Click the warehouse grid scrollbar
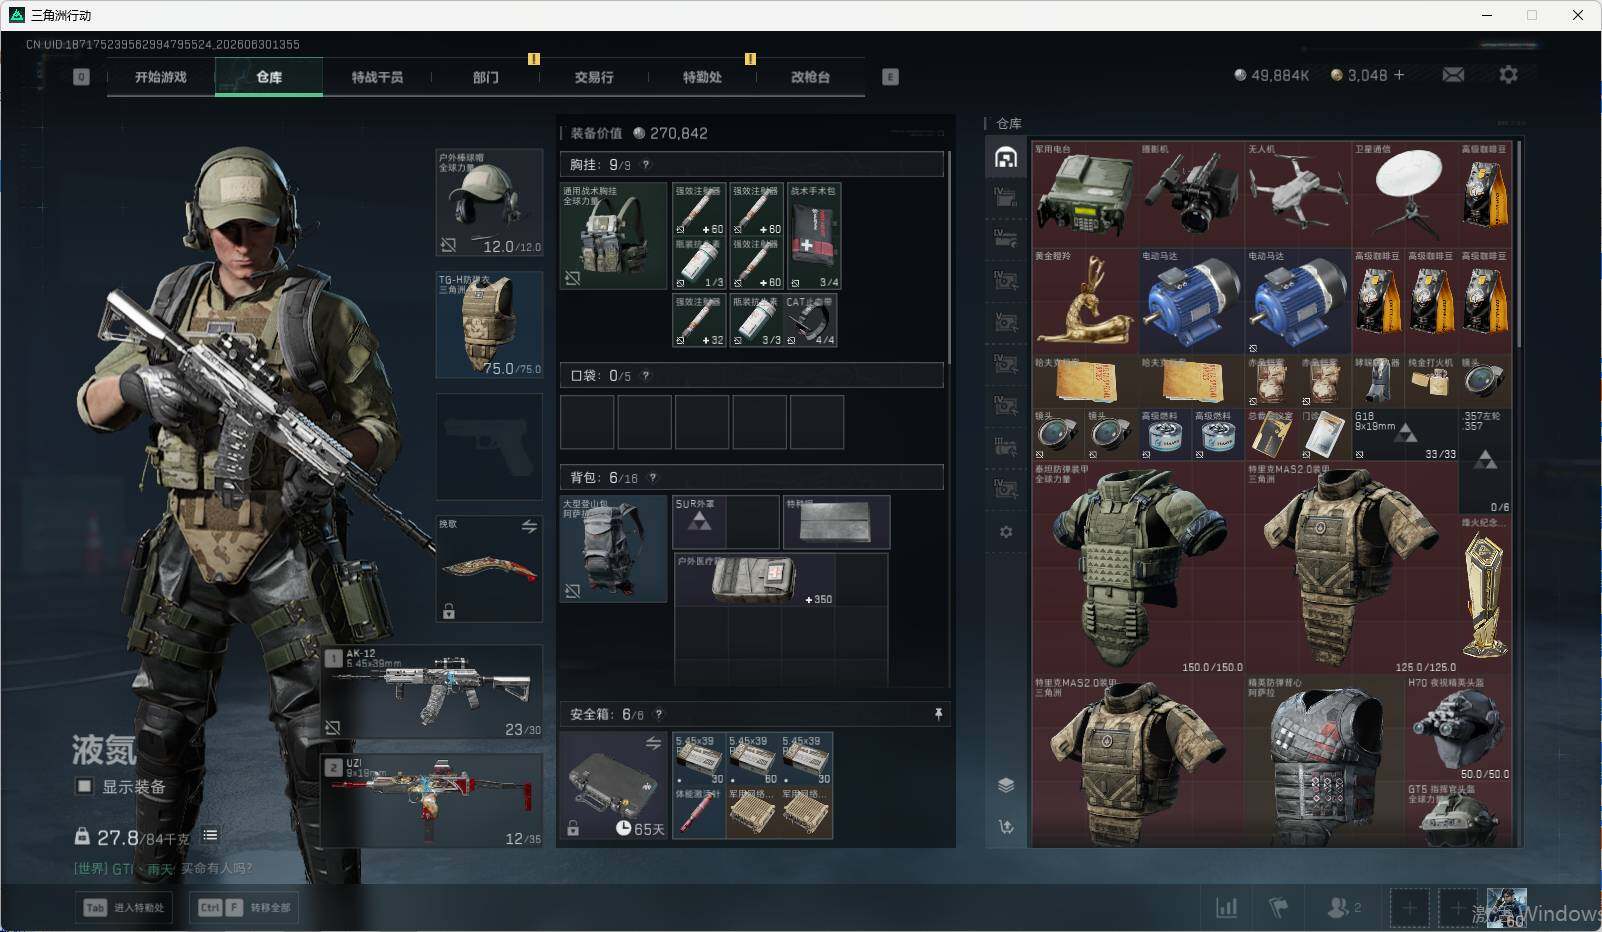 point(1519,245)
